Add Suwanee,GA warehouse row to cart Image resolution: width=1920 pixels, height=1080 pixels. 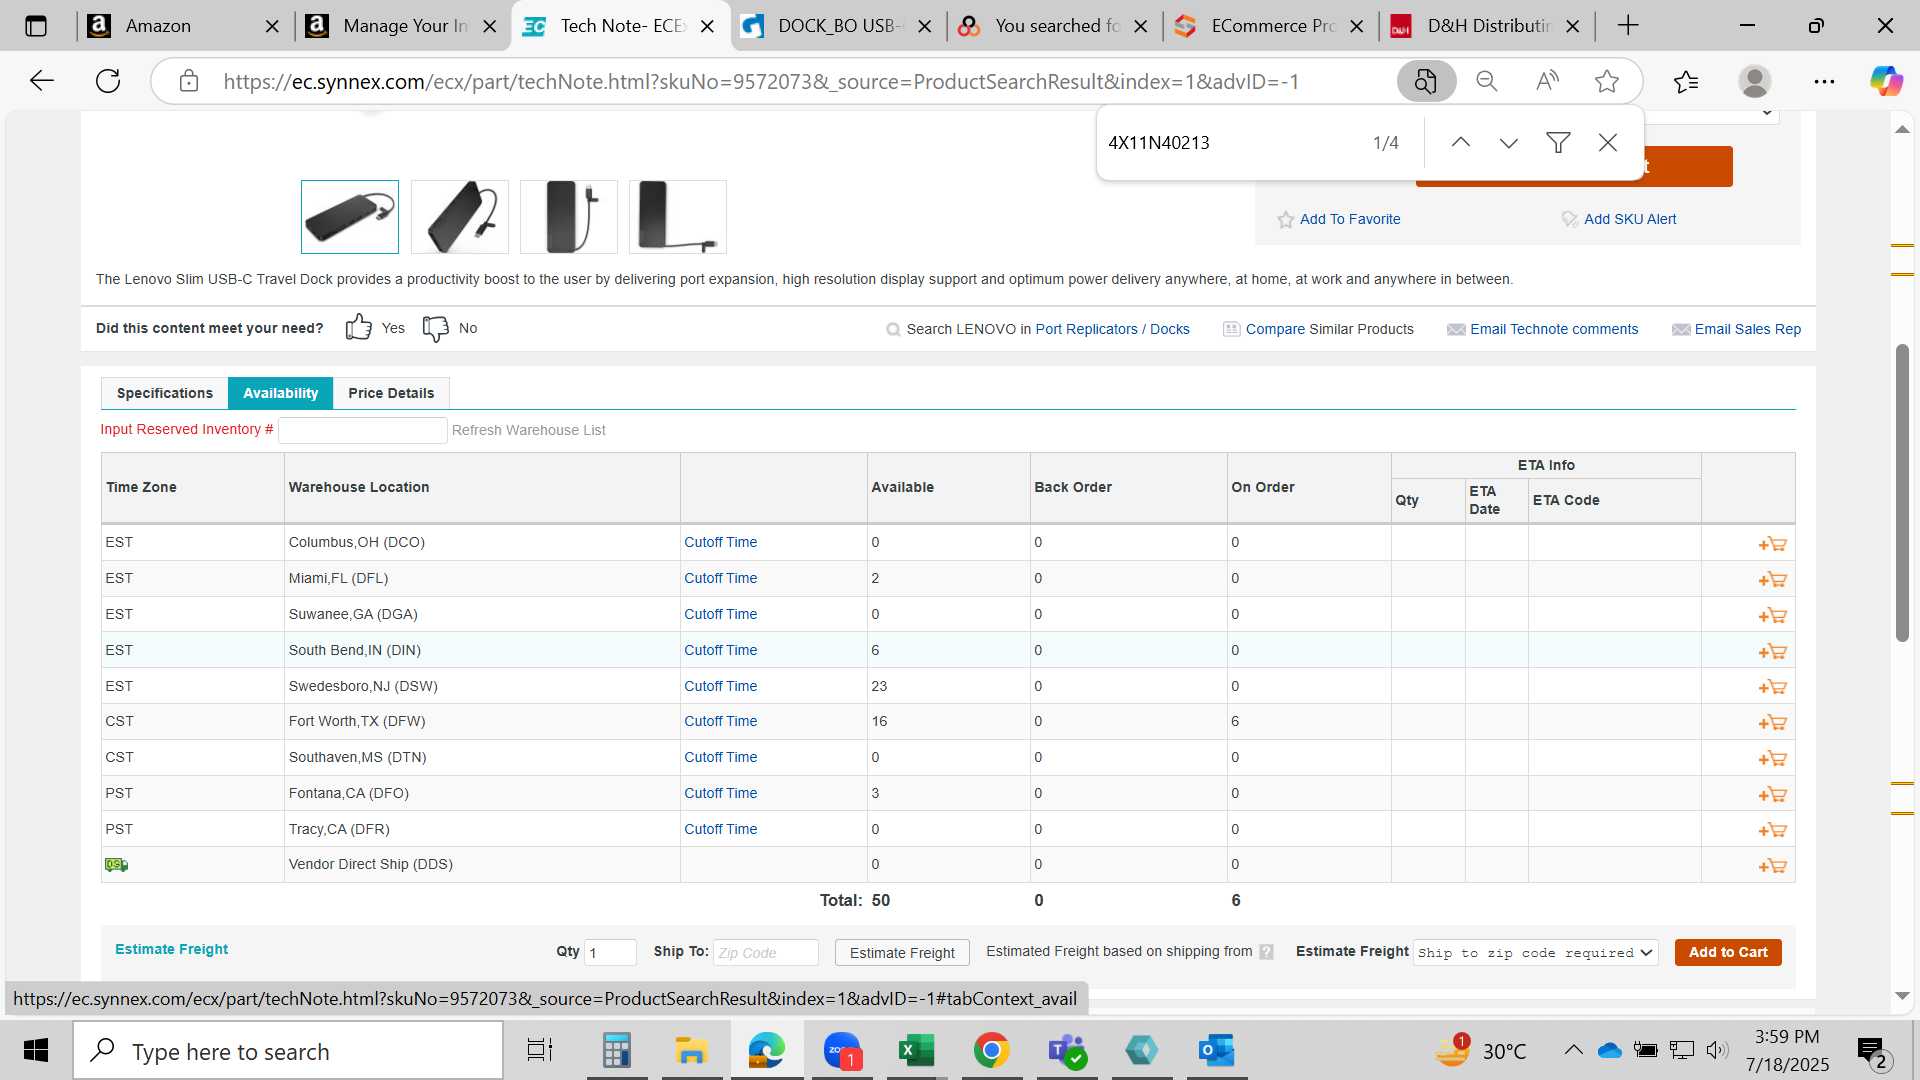click(x=1772, y=616)
